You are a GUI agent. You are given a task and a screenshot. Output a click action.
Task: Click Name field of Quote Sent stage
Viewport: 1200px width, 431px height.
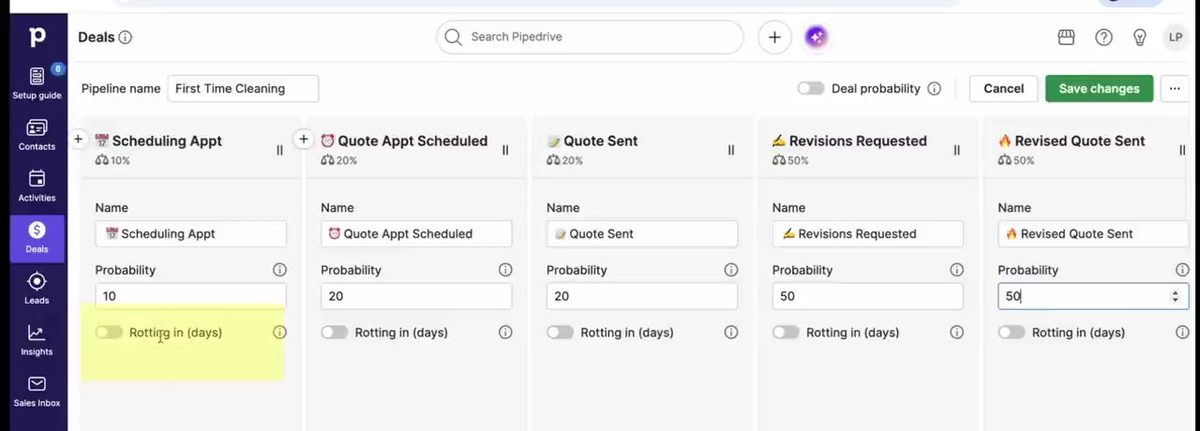pyautogui.click(x=642, y=234)
